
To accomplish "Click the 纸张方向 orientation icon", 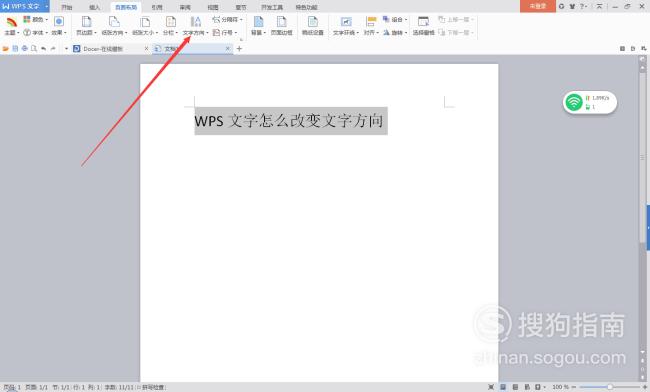I will (x=114, y=22).
